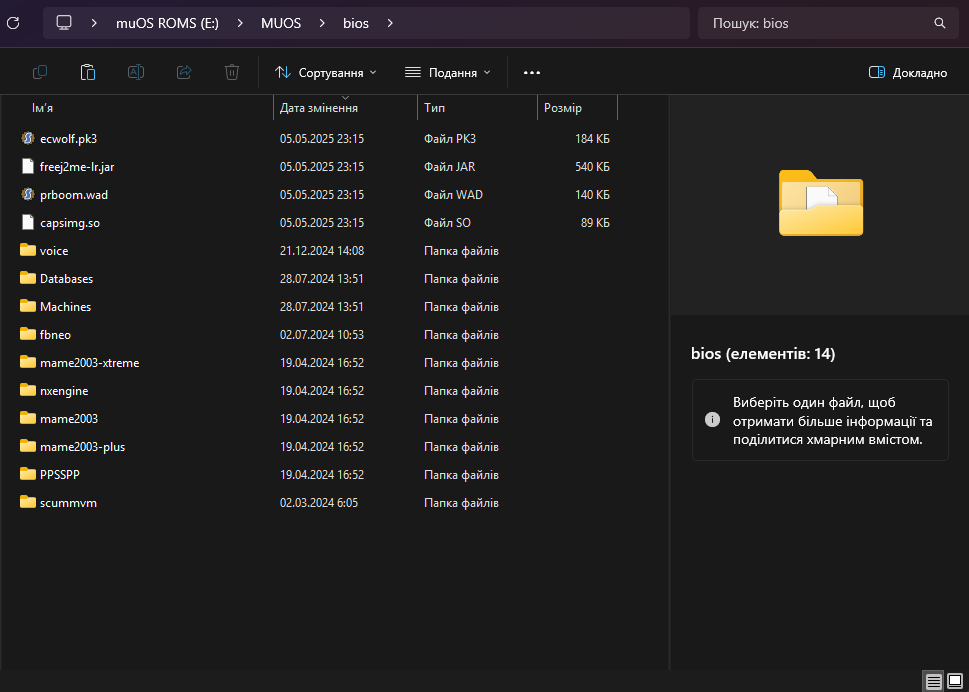Viewport: 969px width, 692px height.
Task: Expand the chevron after bios in breadcrumb
Action: (x=389, y=23)
